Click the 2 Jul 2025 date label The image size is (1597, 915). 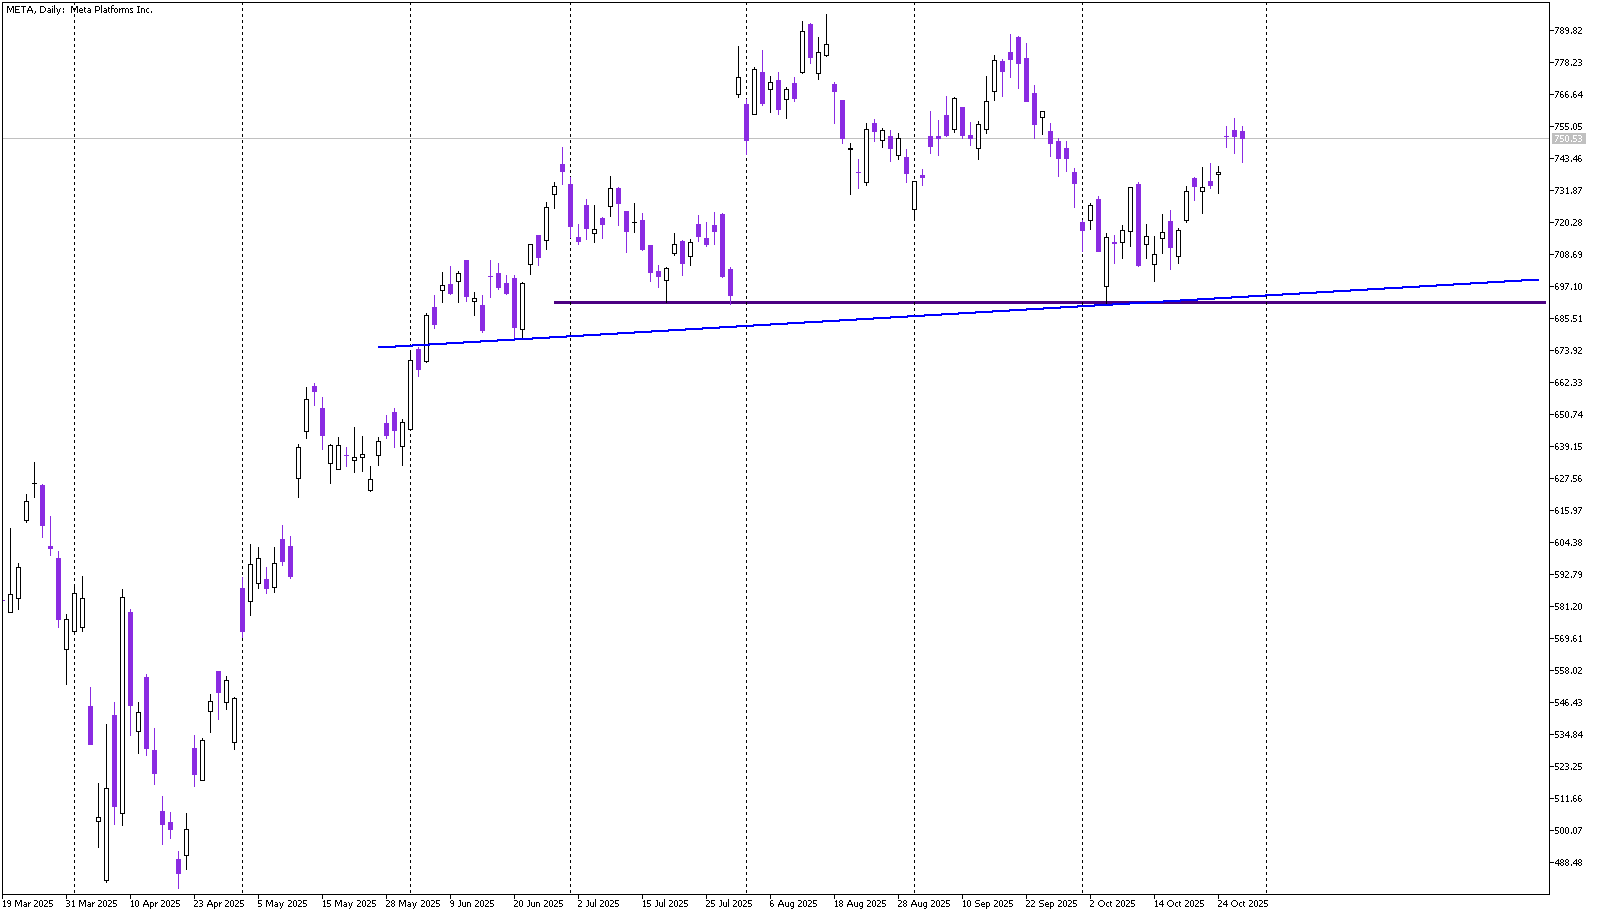click(598, 904)
